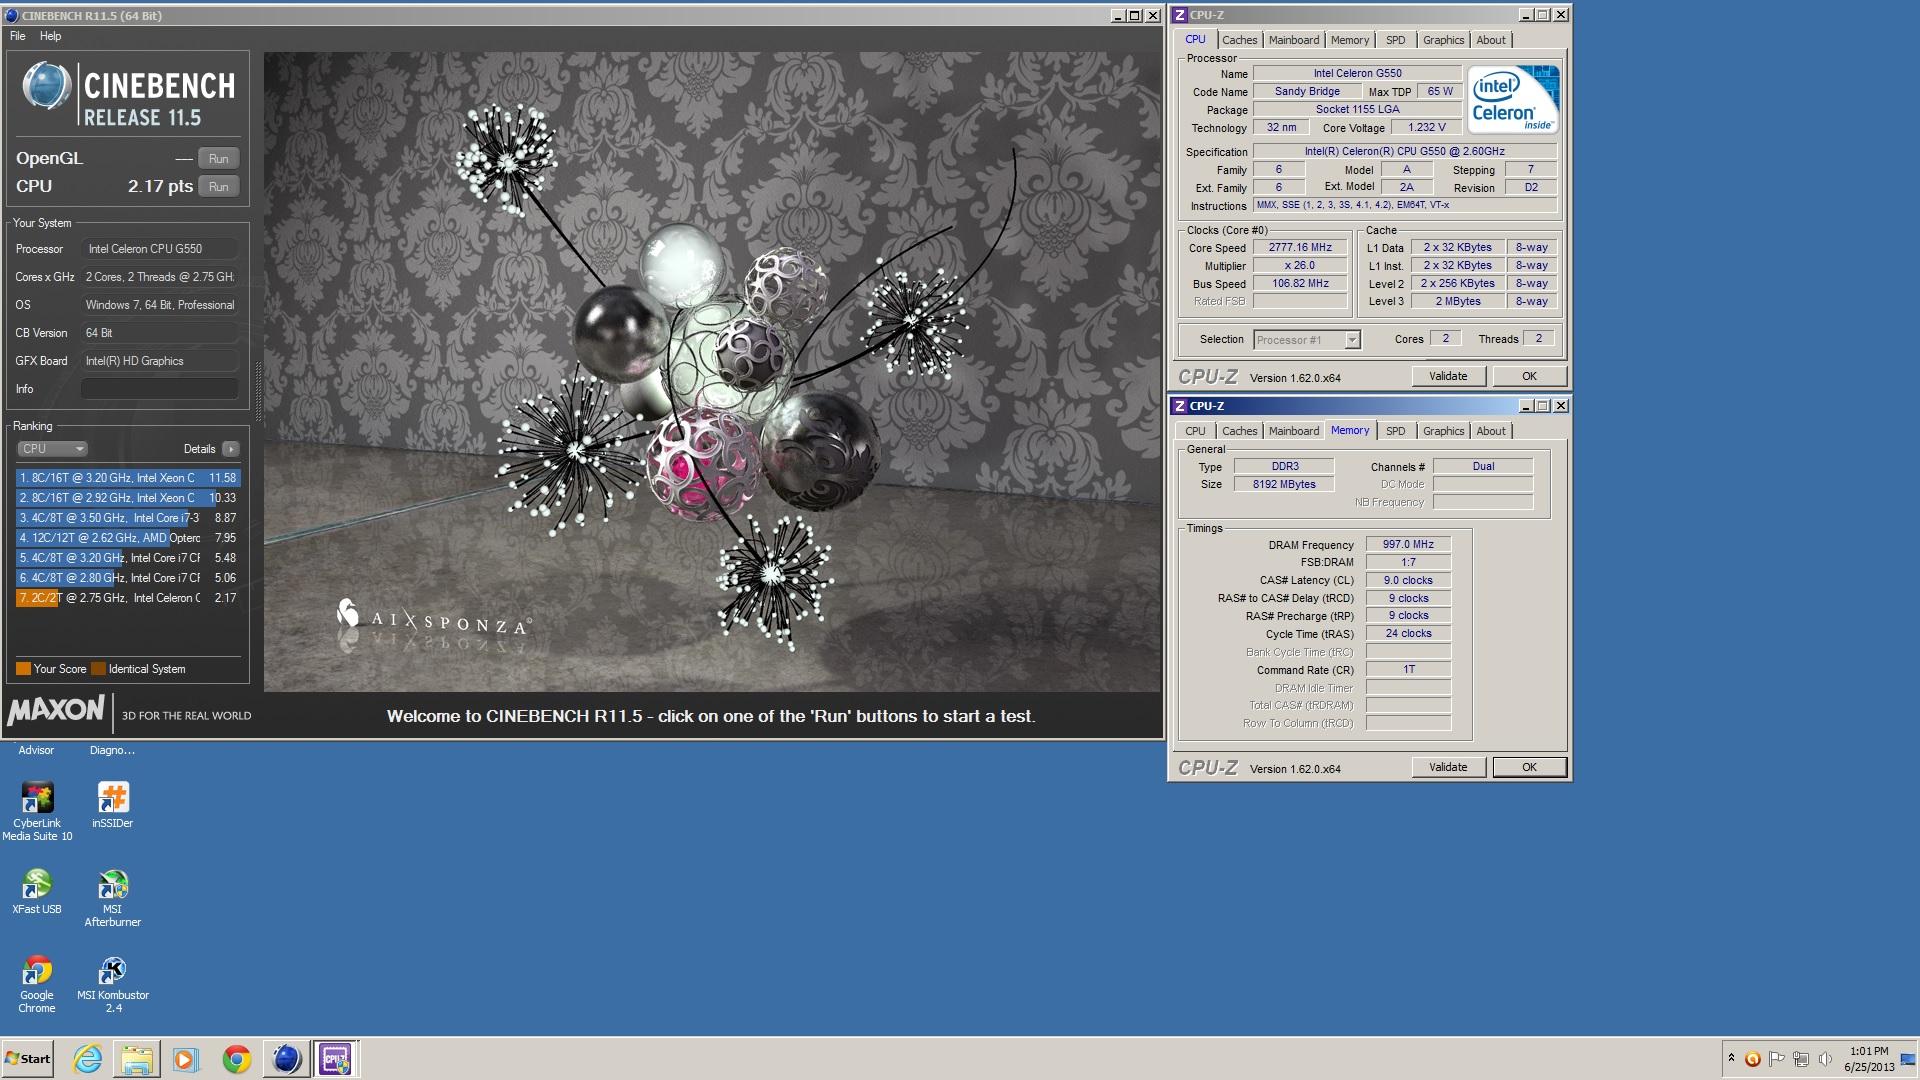Screen dimensions: 1920x1080
Task: Select ranking row 8C/16T @ 2.92 GHz Xeon
Action: click(x=127, y=498)
